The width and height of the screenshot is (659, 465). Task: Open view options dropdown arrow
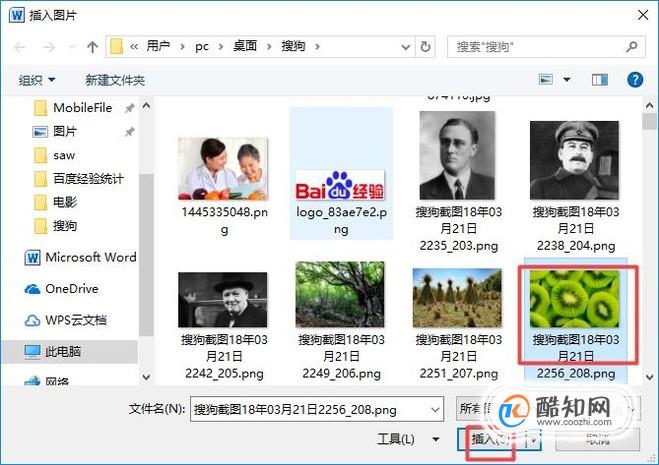567,79
